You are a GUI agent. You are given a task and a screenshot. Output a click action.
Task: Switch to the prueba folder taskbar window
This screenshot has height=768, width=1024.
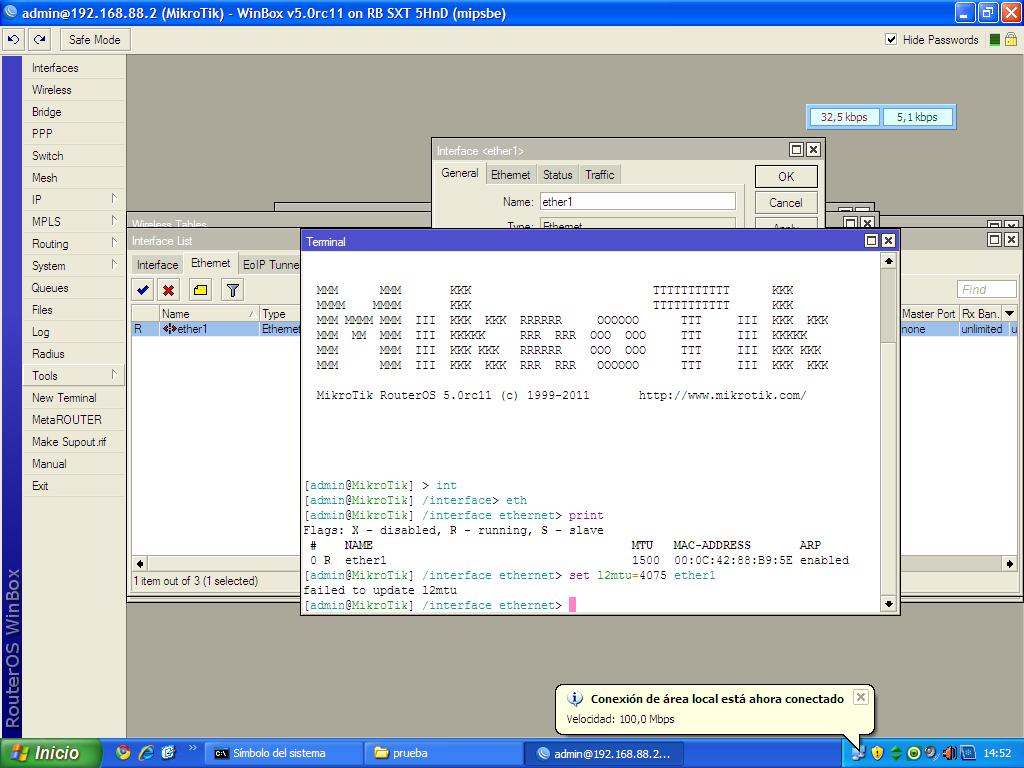tap(443, 753)
